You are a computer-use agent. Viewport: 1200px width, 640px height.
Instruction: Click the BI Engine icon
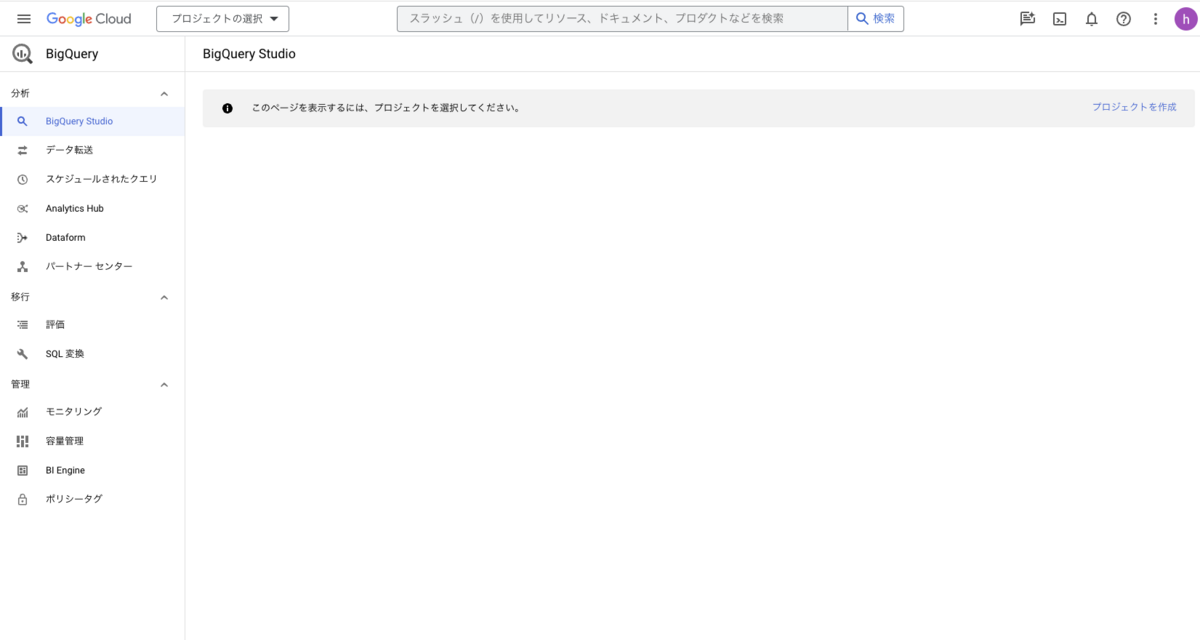(x=22, y=470)
